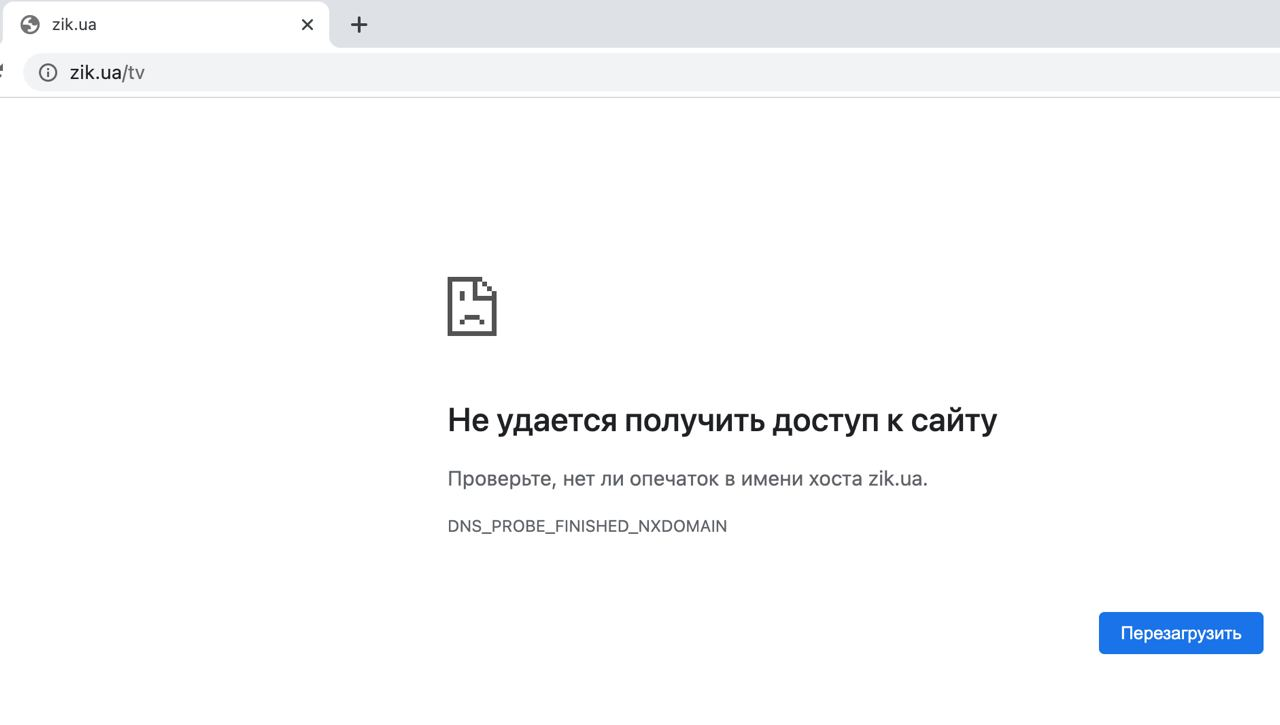Screen dimensions: 1280x725
Task: Open a new tab with plus icon
Action: 359,25
